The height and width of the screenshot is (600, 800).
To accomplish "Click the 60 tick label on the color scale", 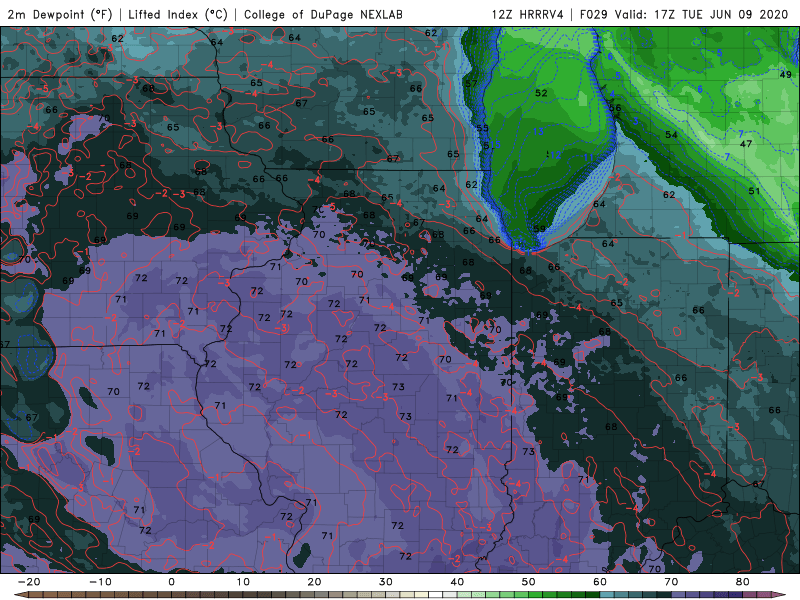I will pos(600,582).
